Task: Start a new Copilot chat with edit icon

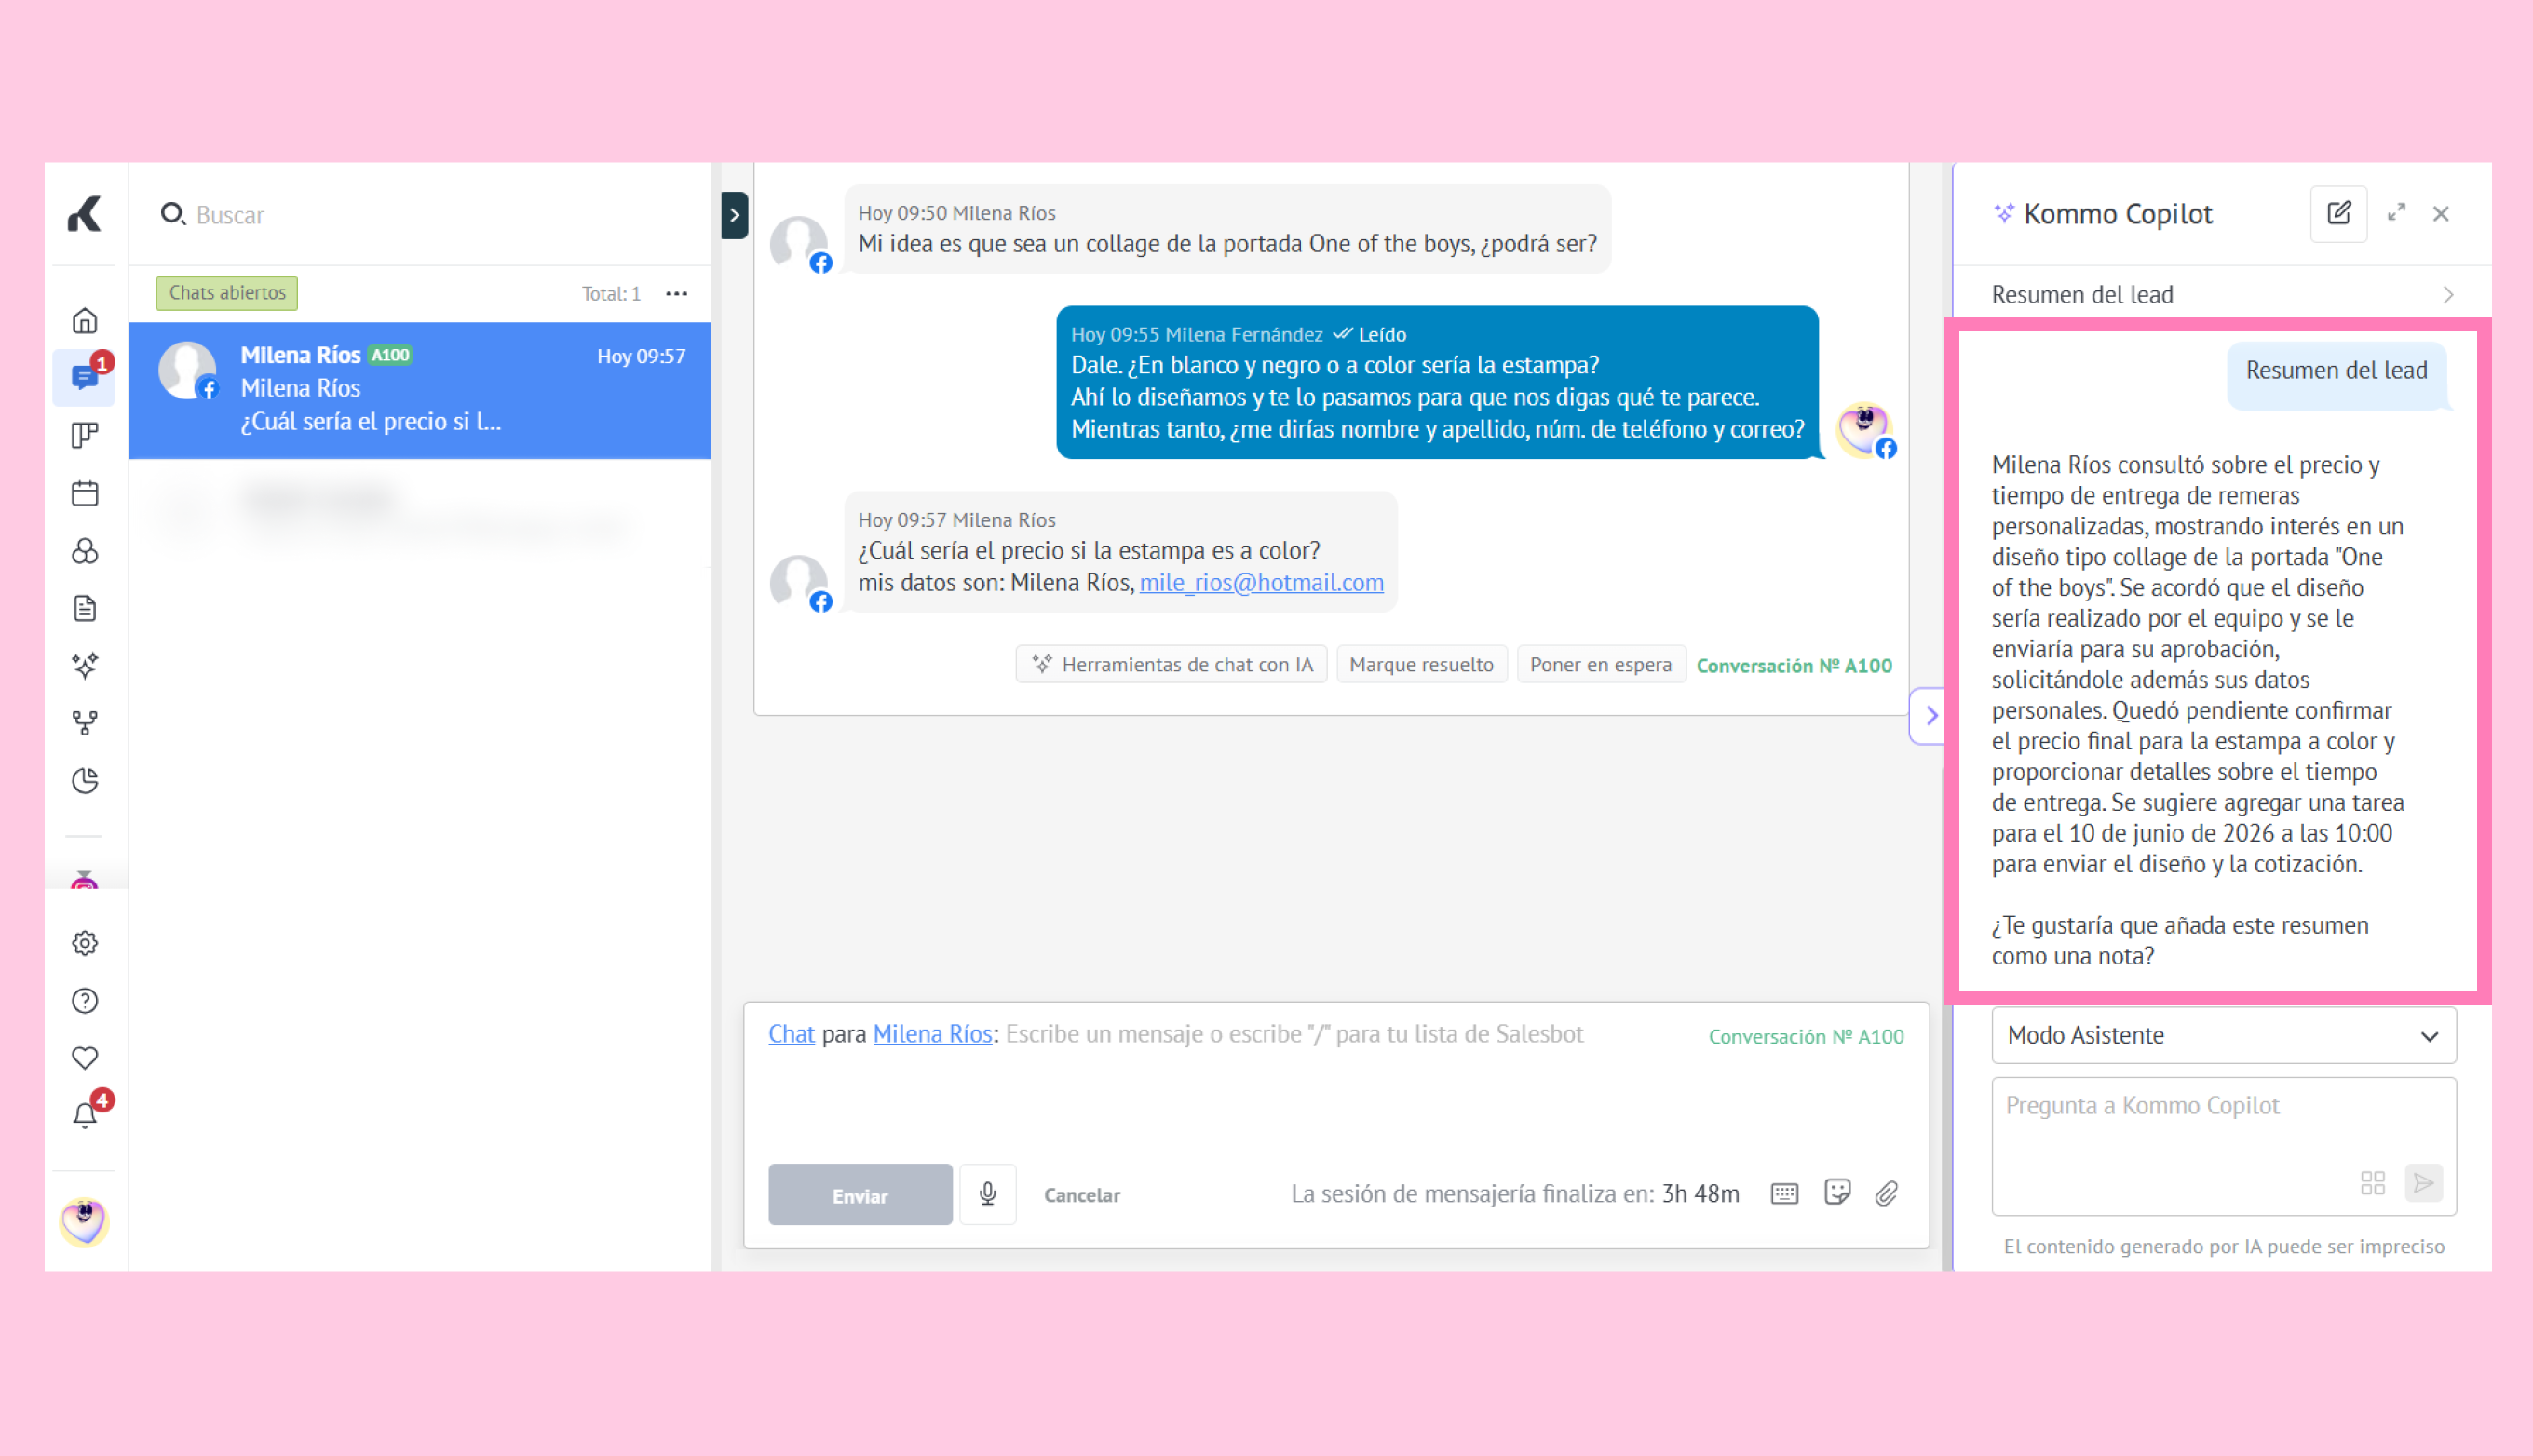Action: 2338,213
